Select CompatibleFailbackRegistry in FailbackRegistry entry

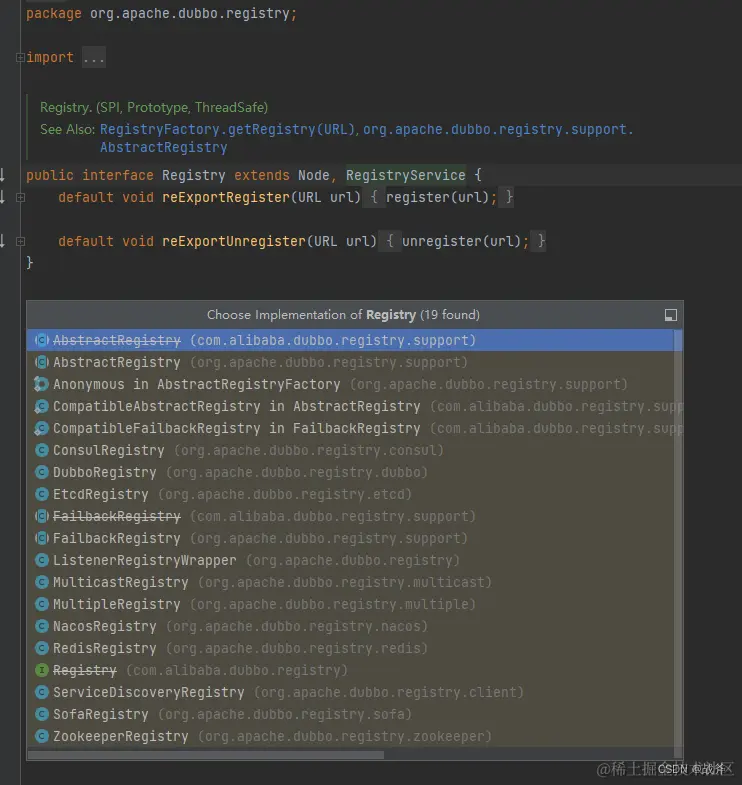pyautogui.click(x=350, y=428)
